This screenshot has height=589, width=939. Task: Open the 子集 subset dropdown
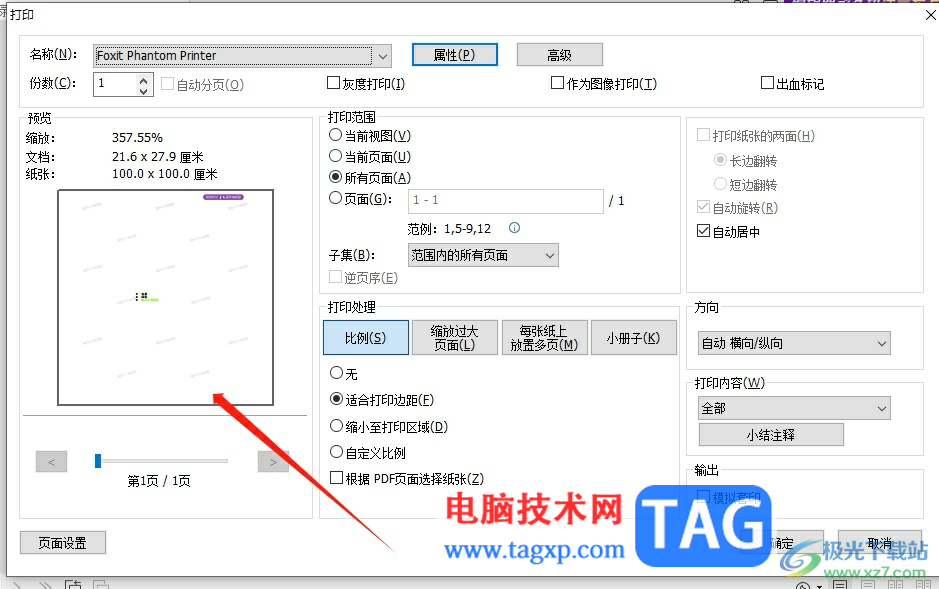tap(483, 255)
